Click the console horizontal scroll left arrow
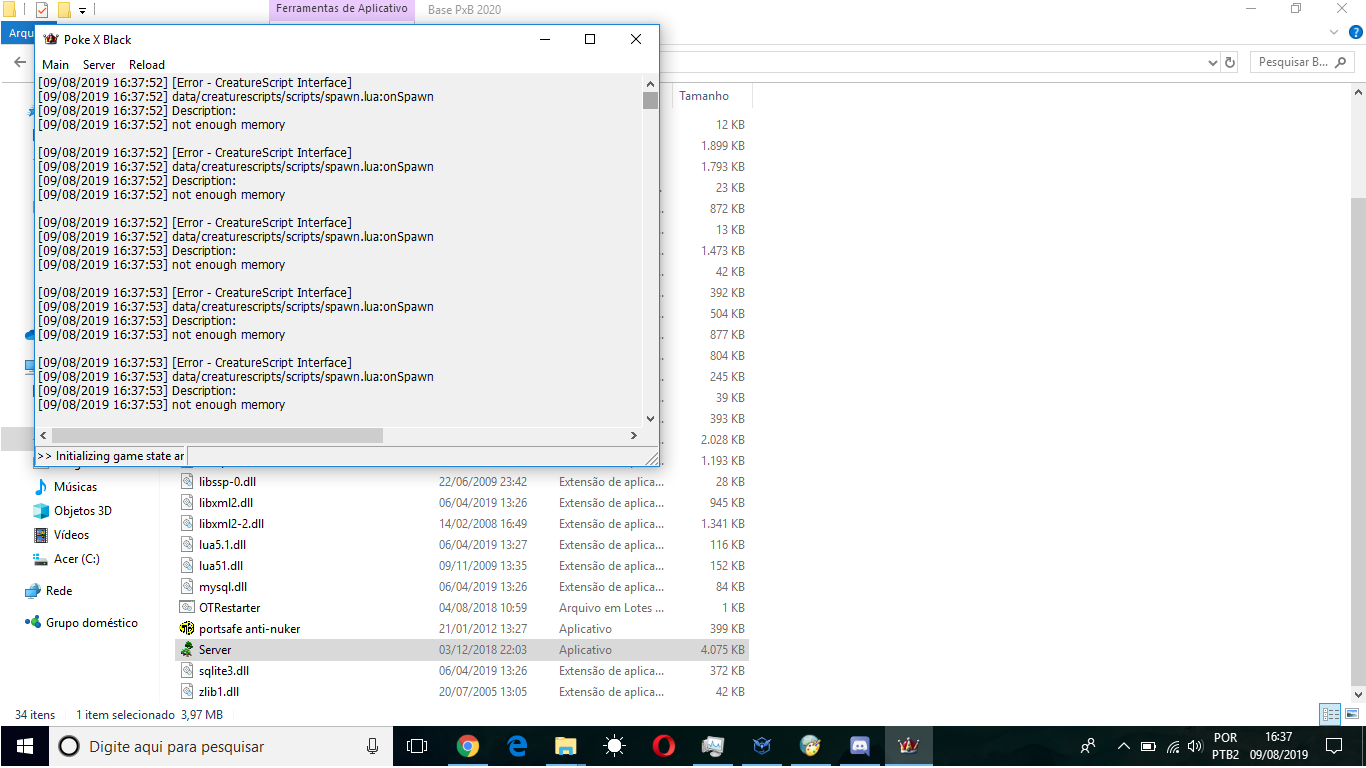 [x=44, y=436]
